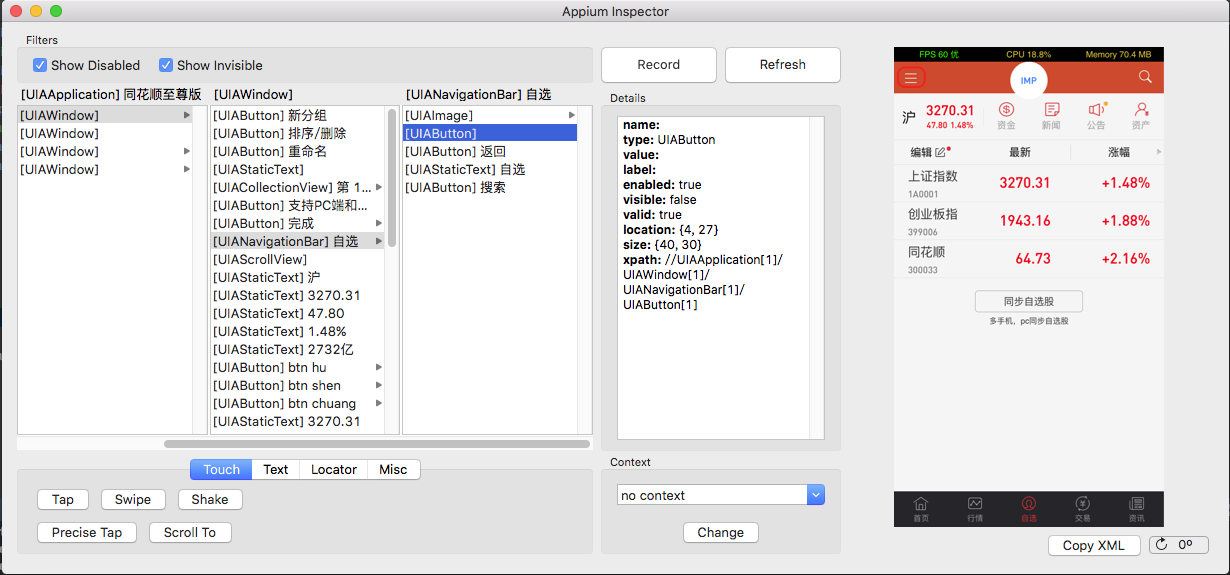This screenshot has height=575, width=1230.
Task: Select the UIAScrollView row
Action: tap(298, 259)
